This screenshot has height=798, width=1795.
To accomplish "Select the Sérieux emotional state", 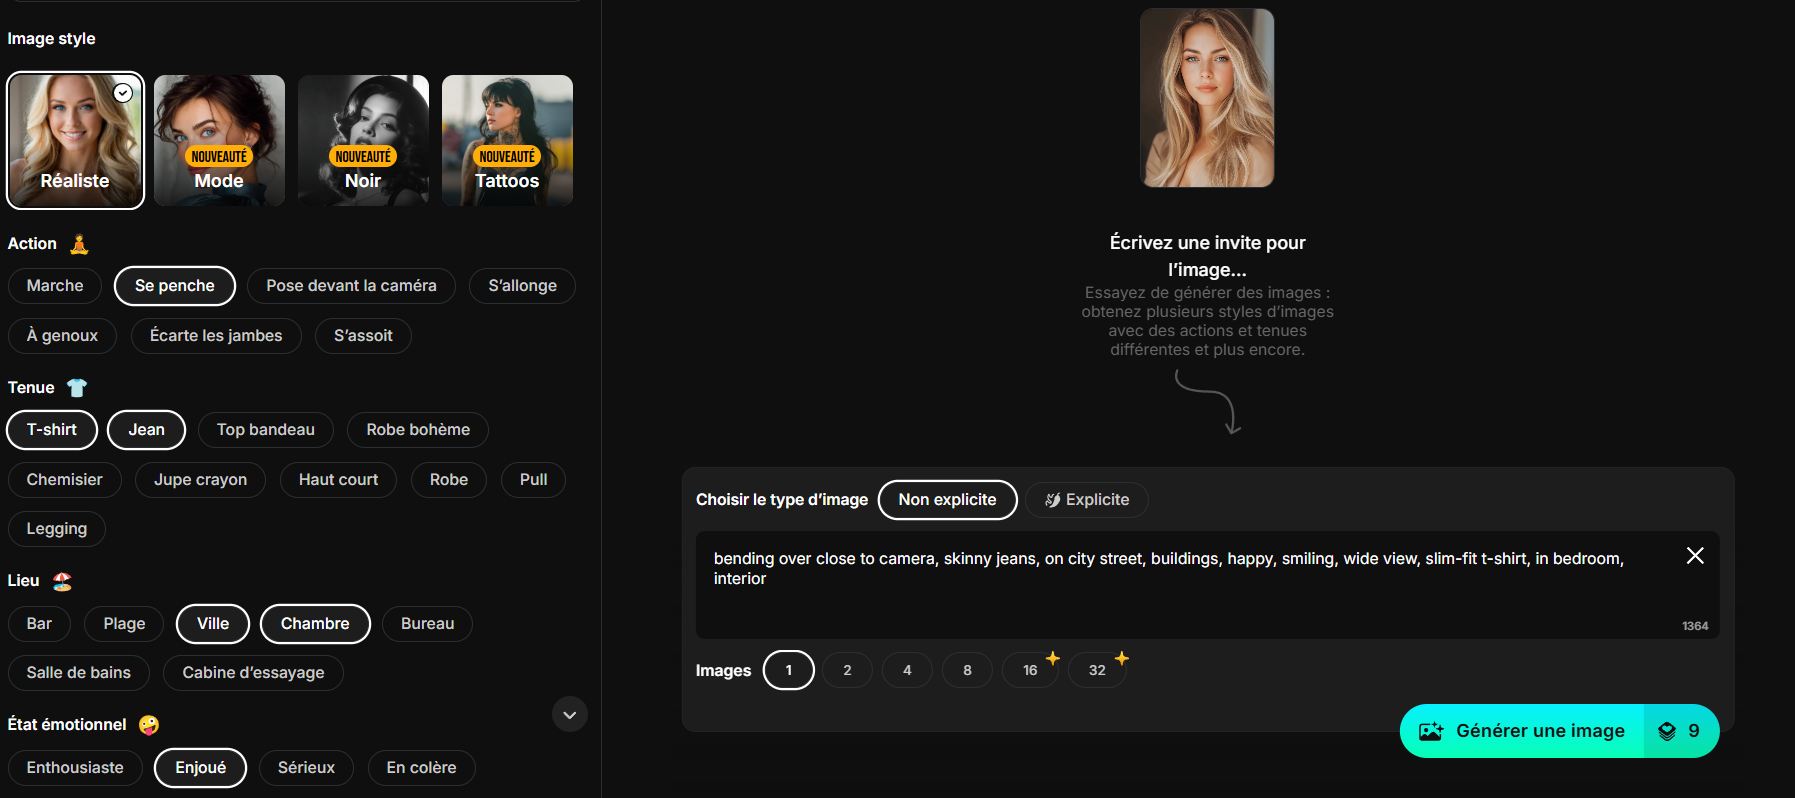I will click(306, 768).
